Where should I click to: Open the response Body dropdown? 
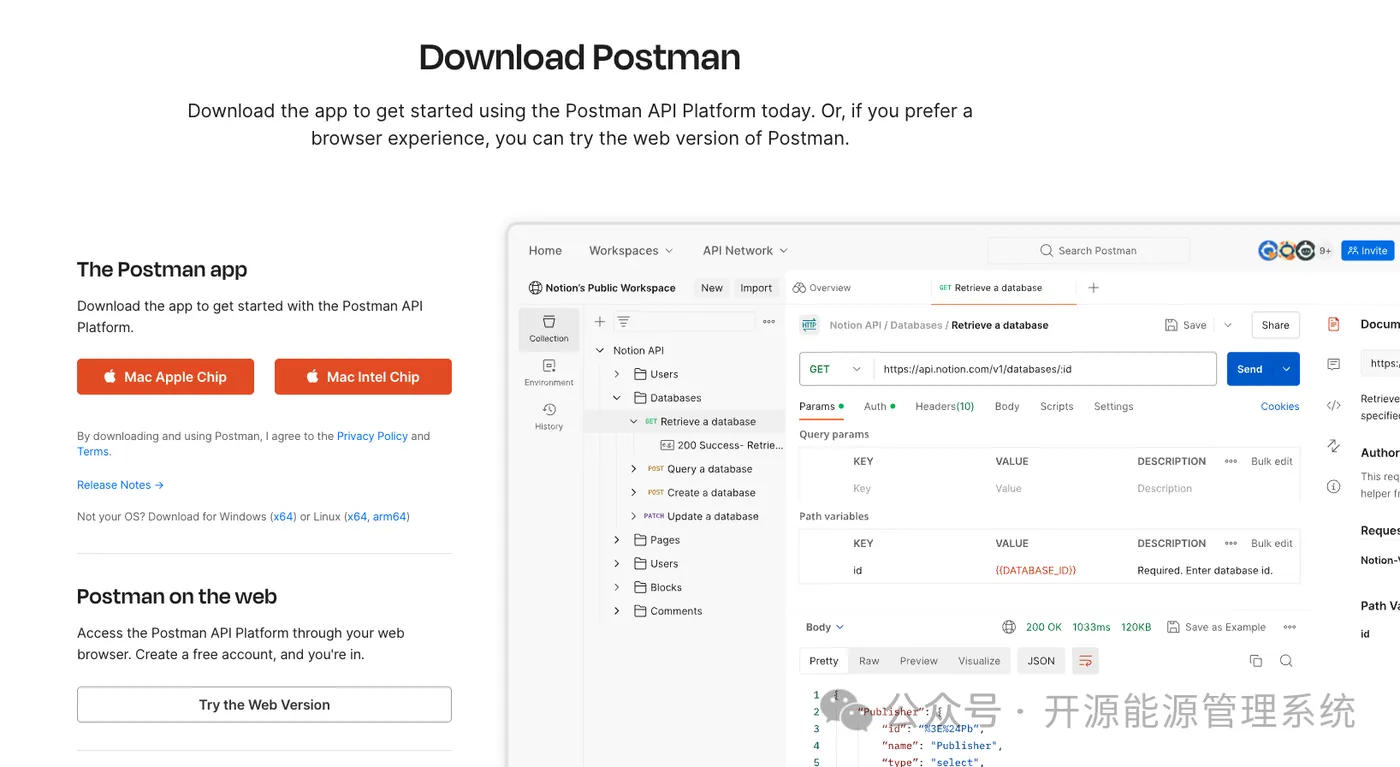click(825, 627)
